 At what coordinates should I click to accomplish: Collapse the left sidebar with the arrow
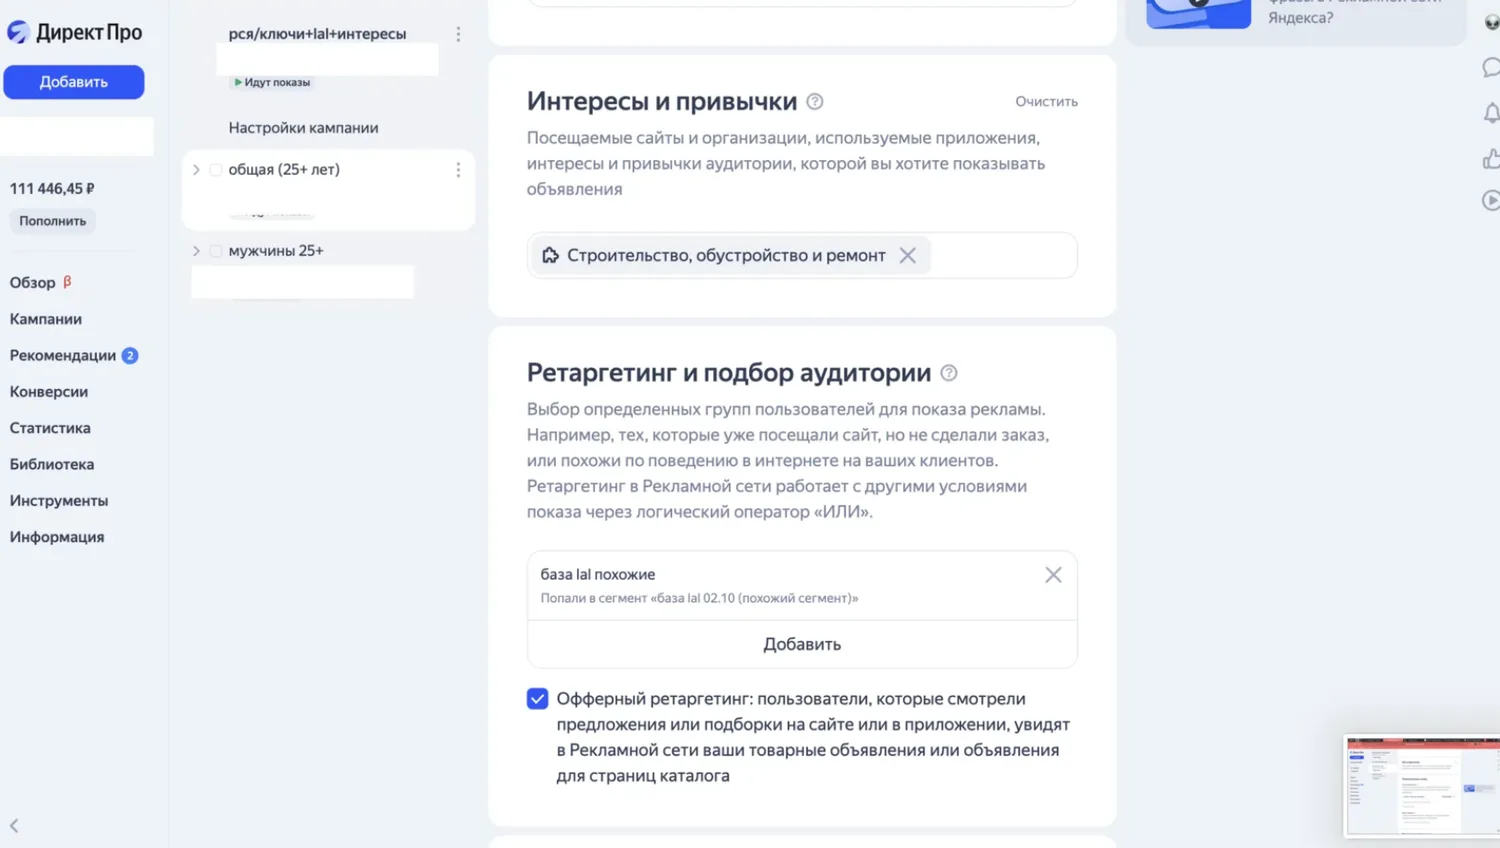click(14, 826)
